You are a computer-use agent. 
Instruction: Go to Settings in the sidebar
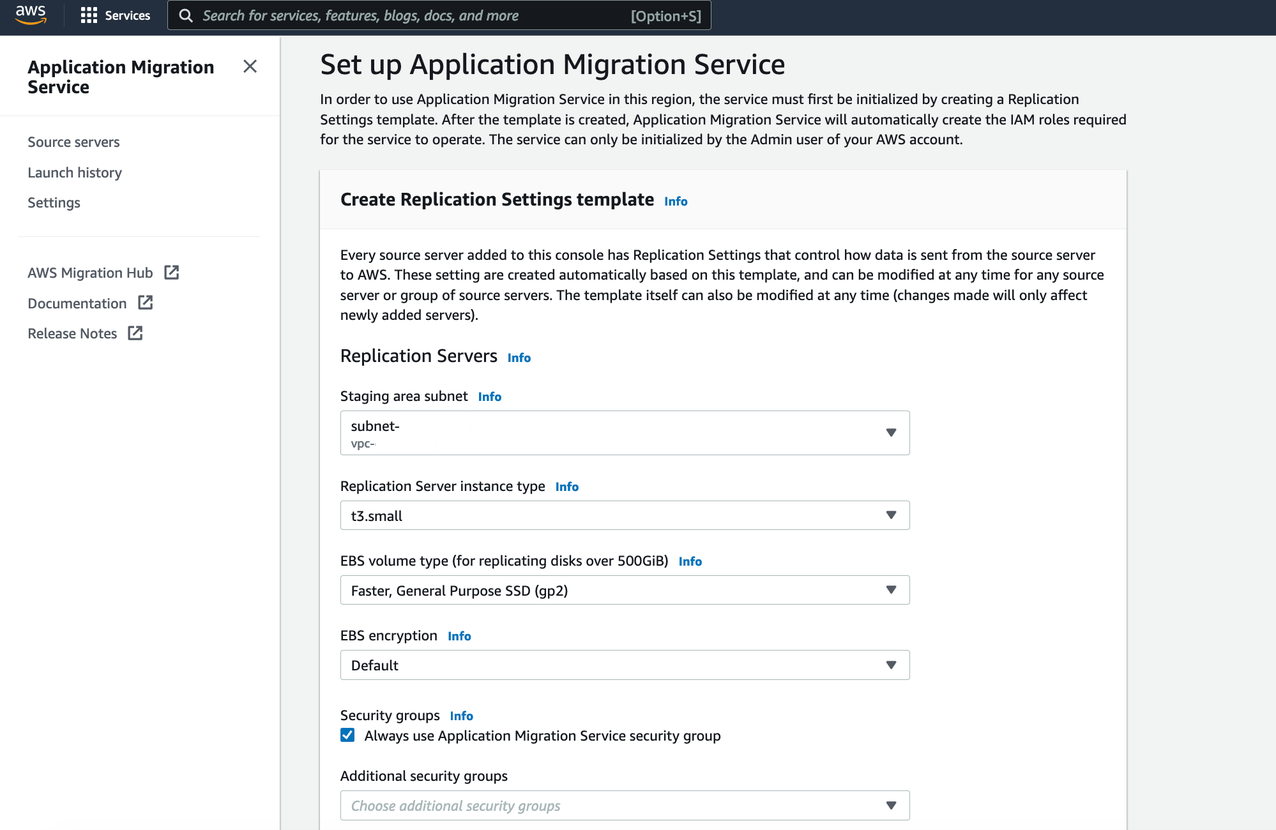53,202
